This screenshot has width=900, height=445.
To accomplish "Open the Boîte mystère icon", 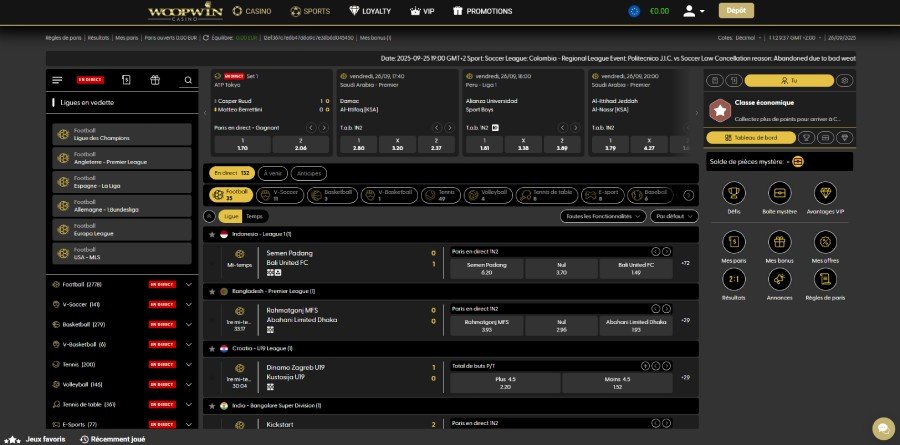I will [x=779, y=192].
